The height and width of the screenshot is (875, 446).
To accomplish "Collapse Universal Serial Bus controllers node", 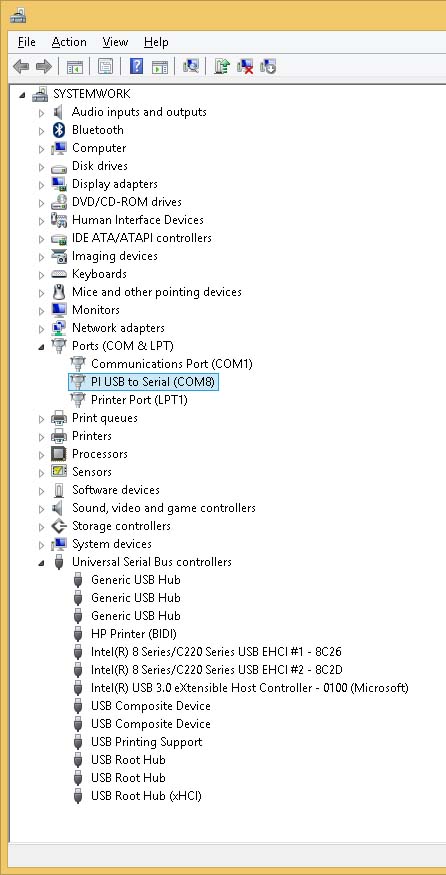I will tap(41, 562).
